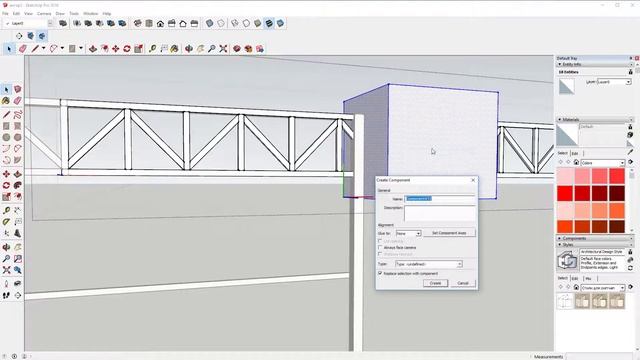Open the Colors materials library dropdown
640x360 pixels.
[x=603, y=162]
